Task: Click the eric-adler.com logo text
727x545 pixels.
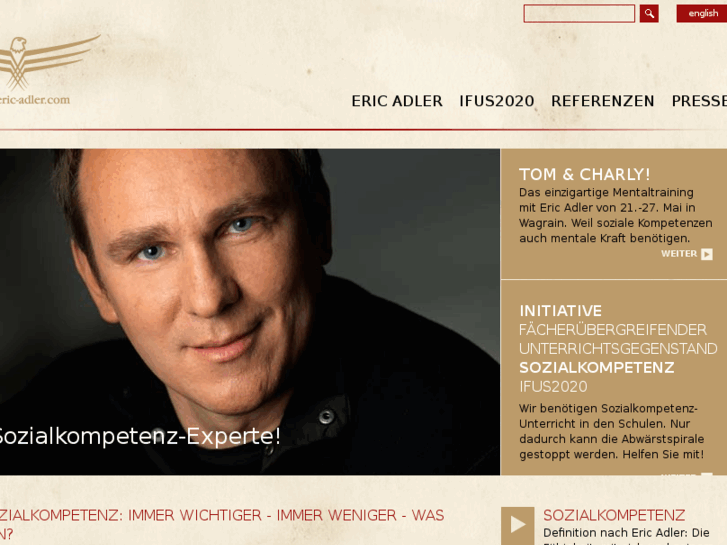Action: coord(35,100)
